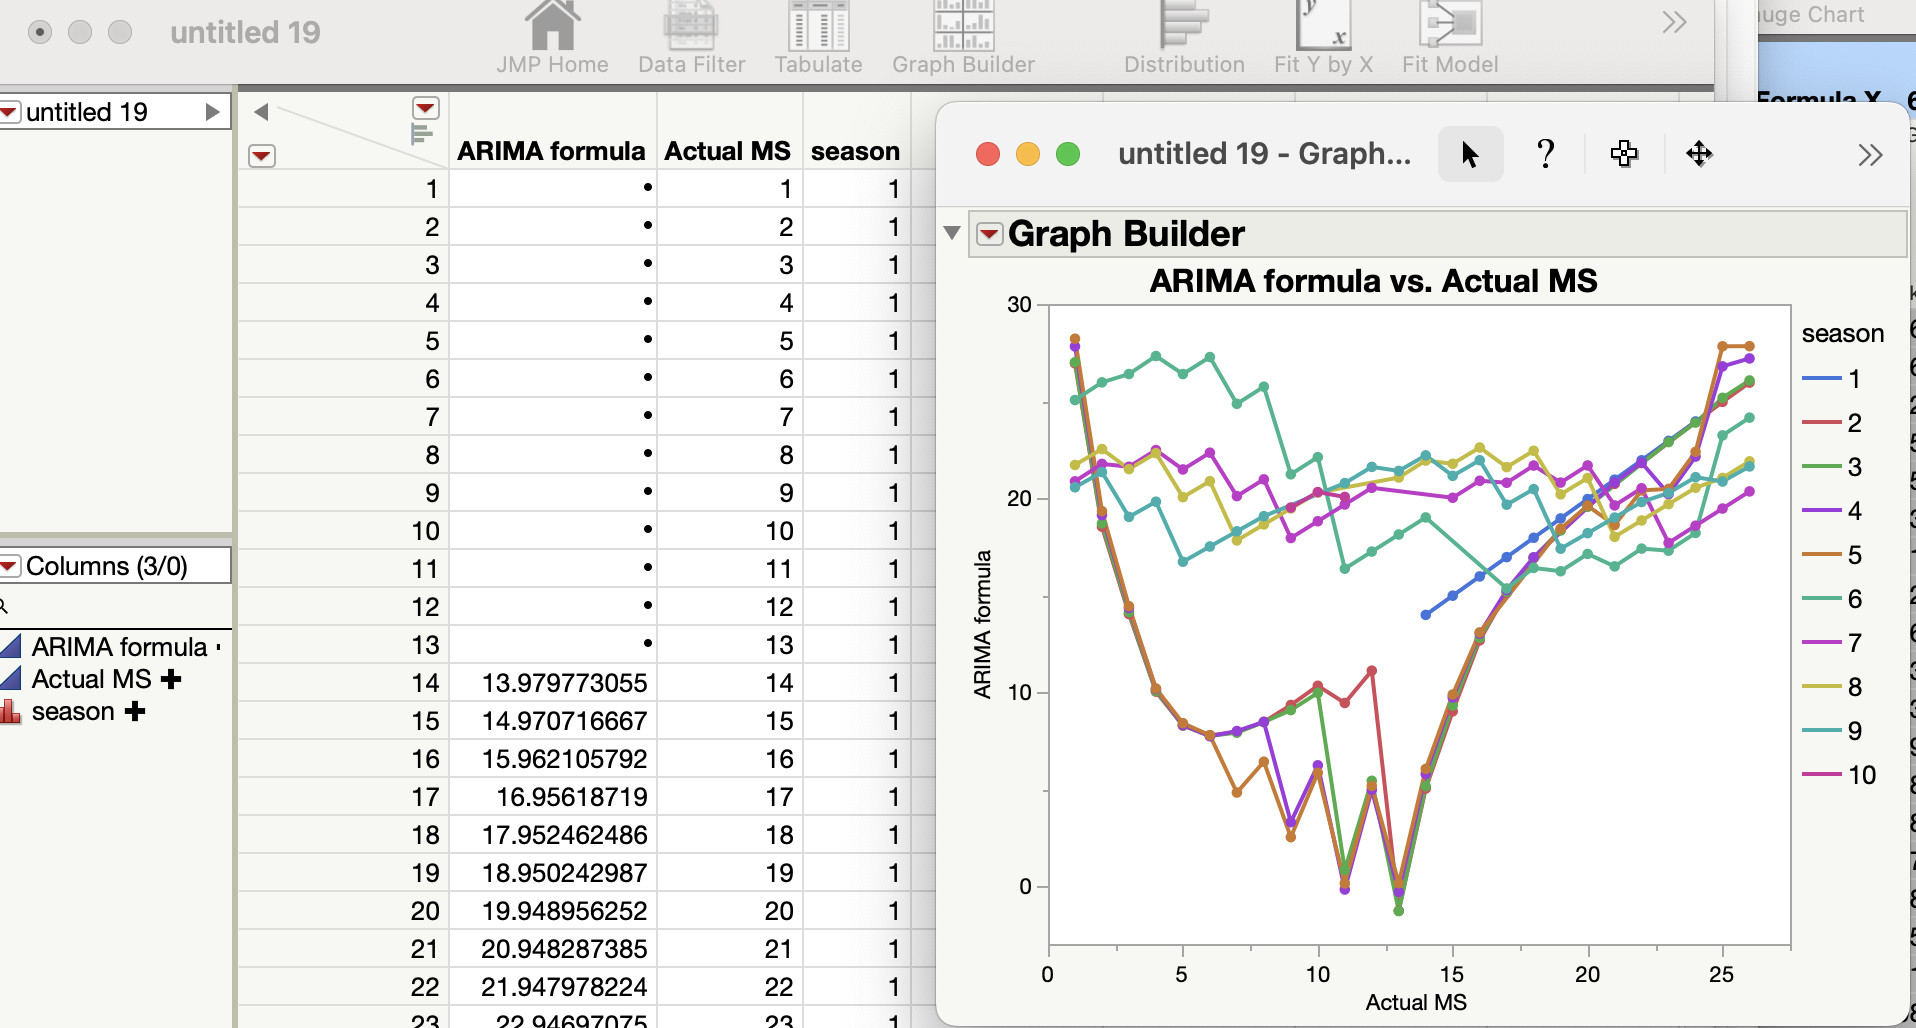The width and height of the screenshot is (1916, 1028).
Task: Click the chevron to reveal more toolbar items
Action: [1675, 22]
